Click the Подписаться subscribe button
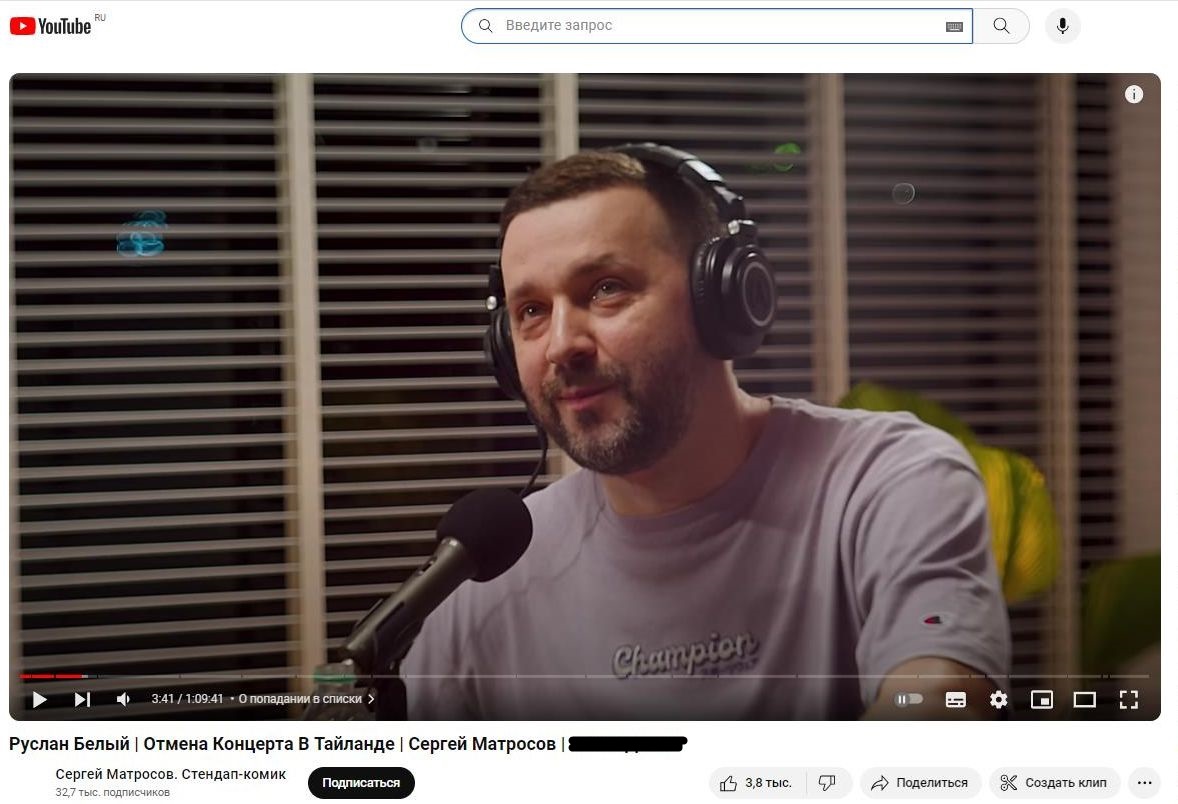The width and height of the screenshot is (1178, 804). [361, 783]
